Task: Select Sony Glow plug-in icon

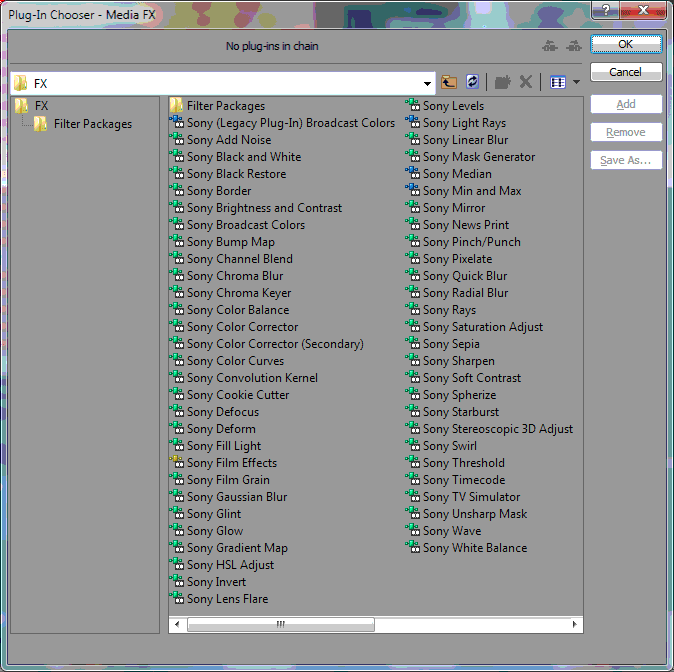Action: point(176,531)
